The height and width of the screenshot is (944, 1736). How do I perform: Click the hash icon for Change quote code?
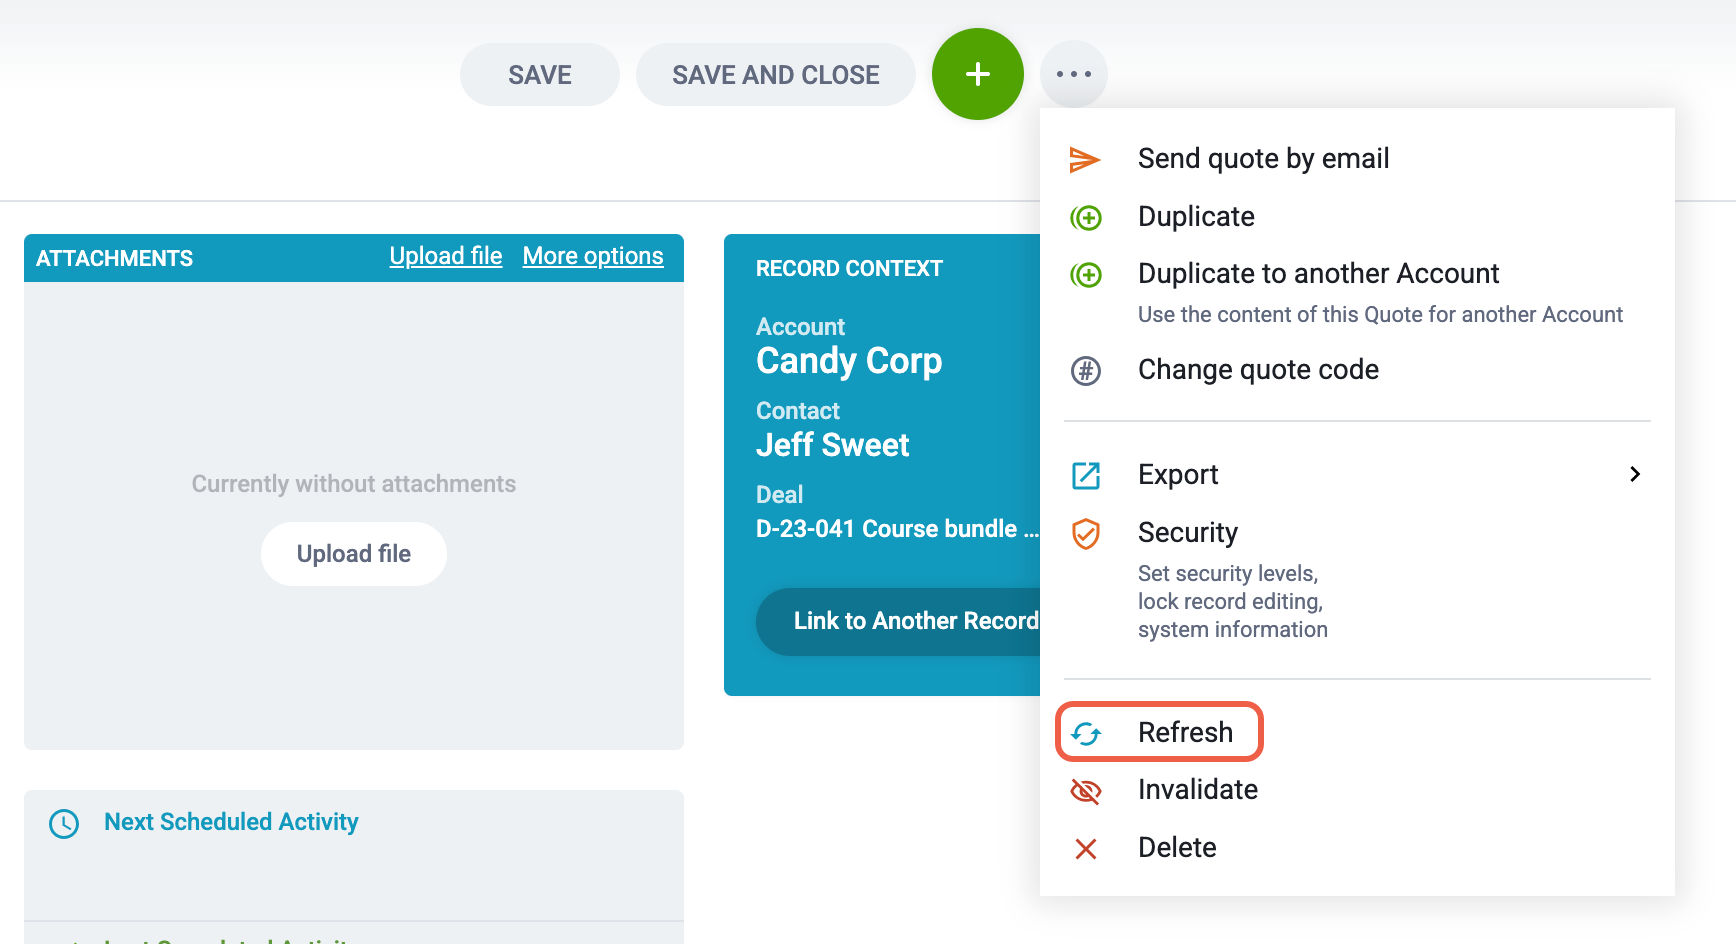(1086, 371)
